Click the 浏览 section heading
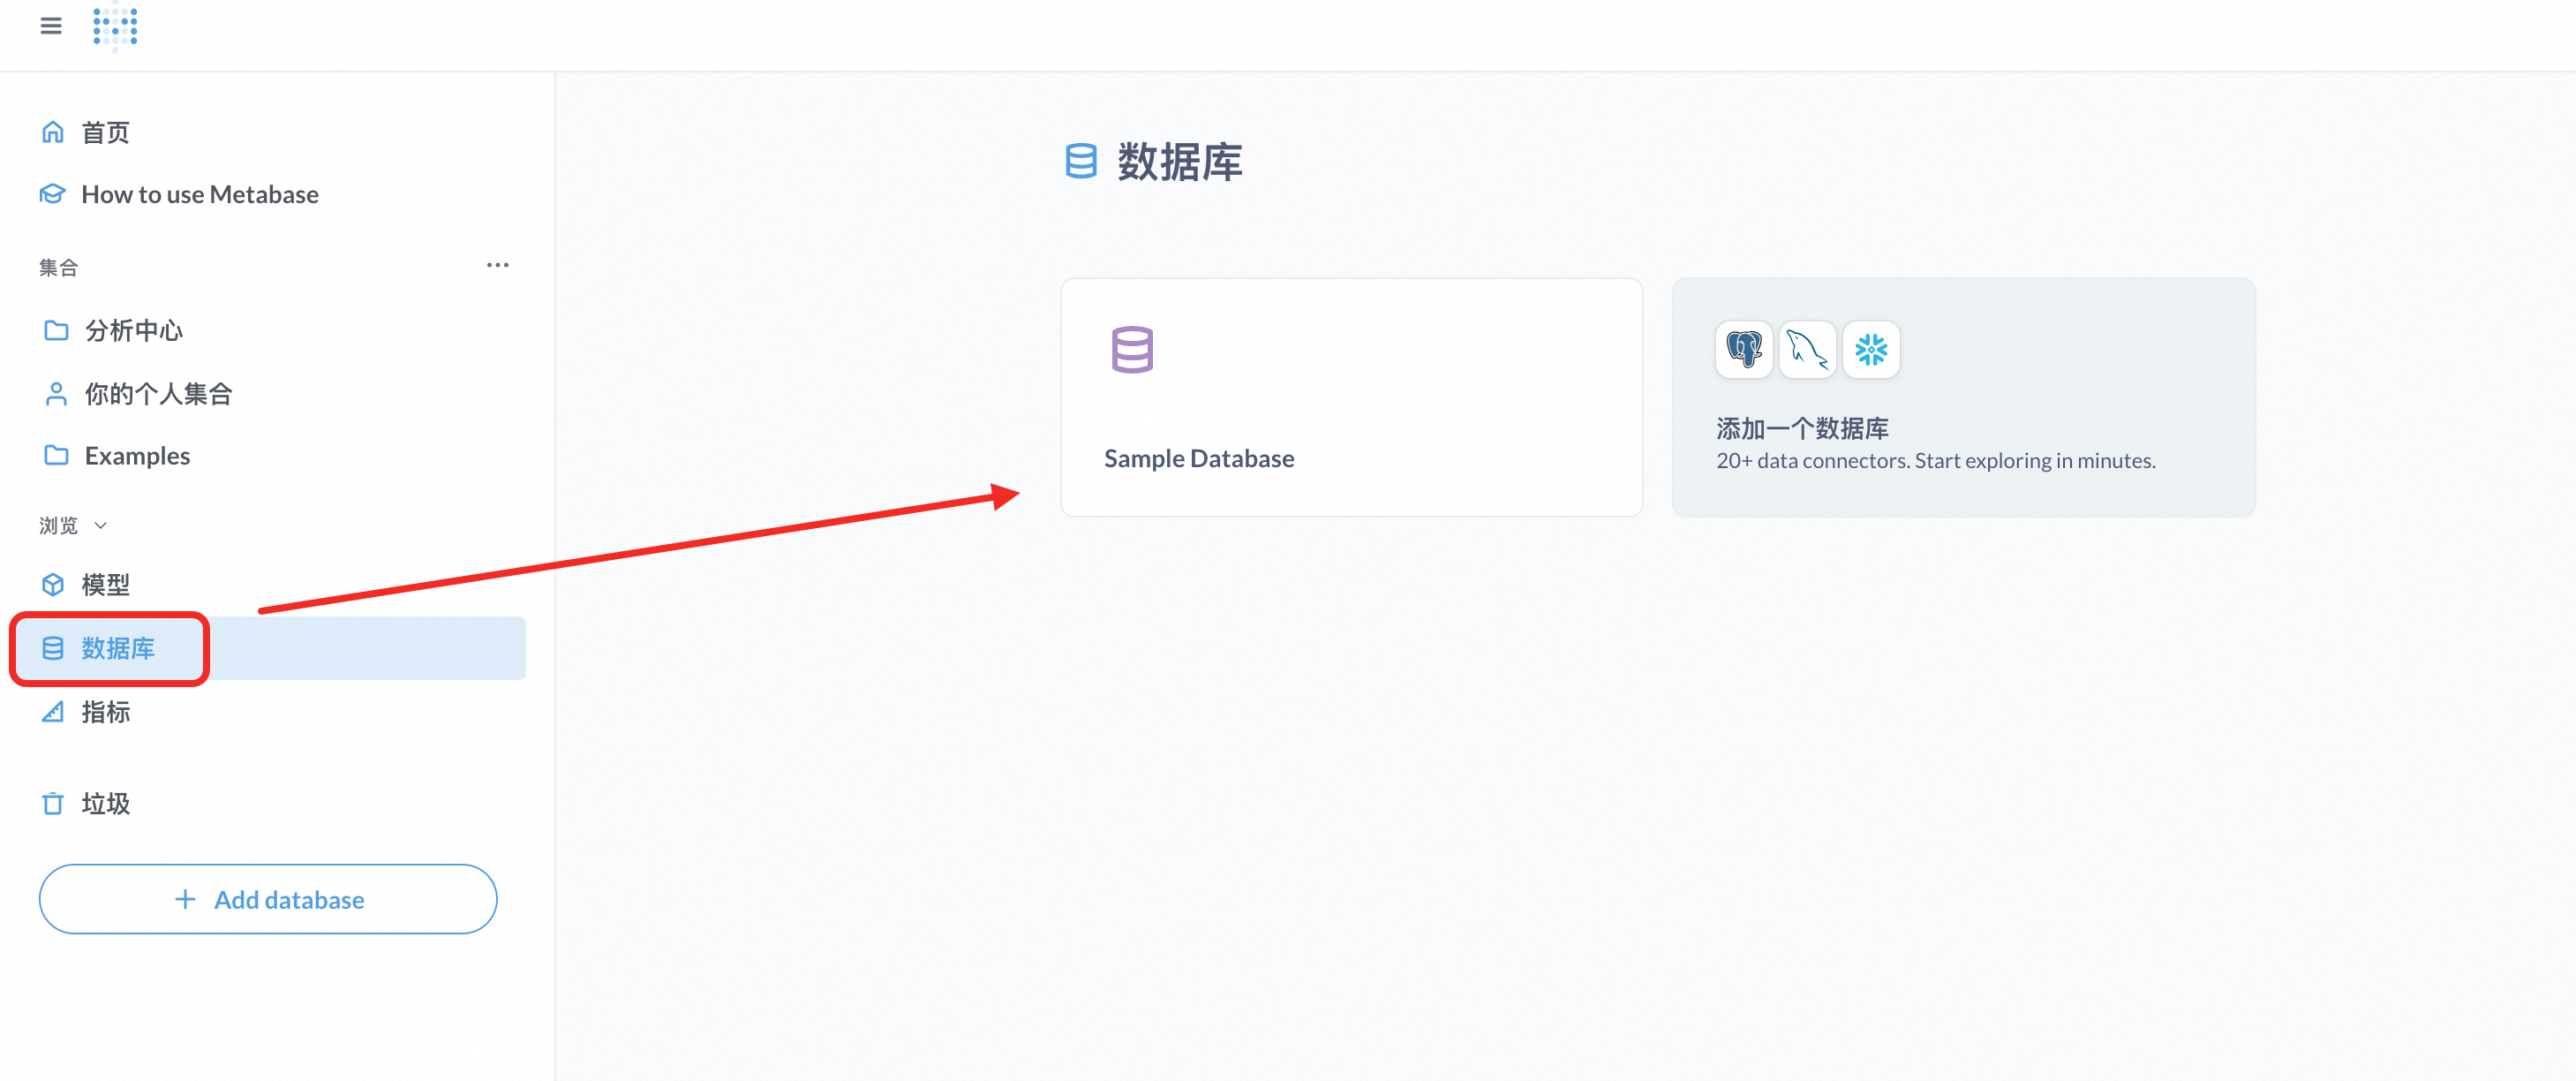 coord(58,525)
